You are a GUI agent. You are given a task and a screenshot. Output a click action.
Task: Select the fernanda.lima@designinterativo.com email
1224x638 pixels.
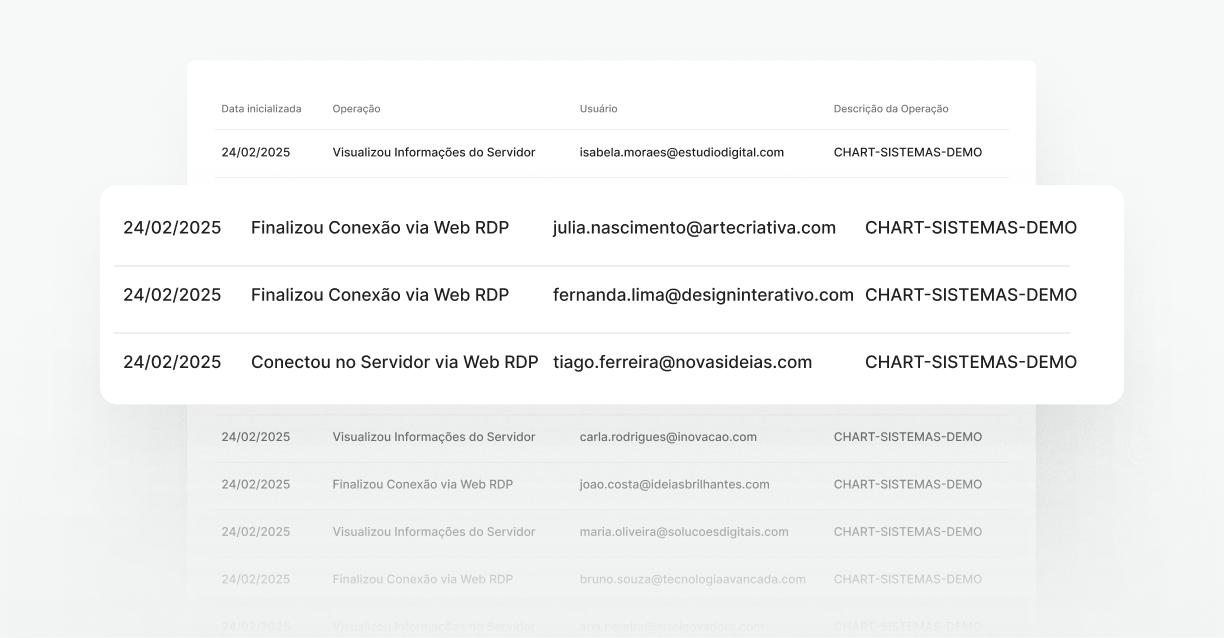point(702,295)
